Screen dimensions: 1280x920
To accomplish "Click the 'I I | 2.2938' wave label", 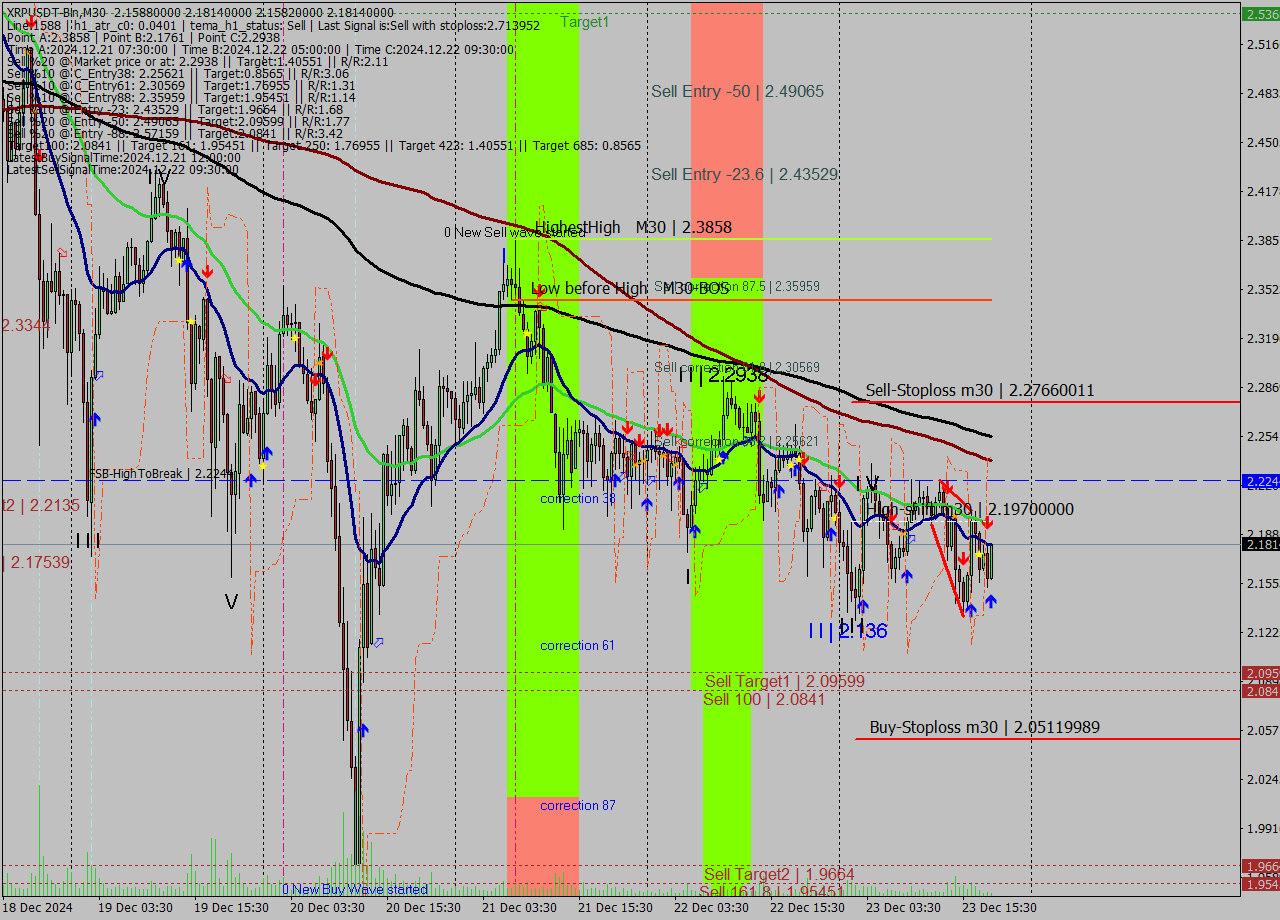I will pyautogui.click(x=723, y=376).
